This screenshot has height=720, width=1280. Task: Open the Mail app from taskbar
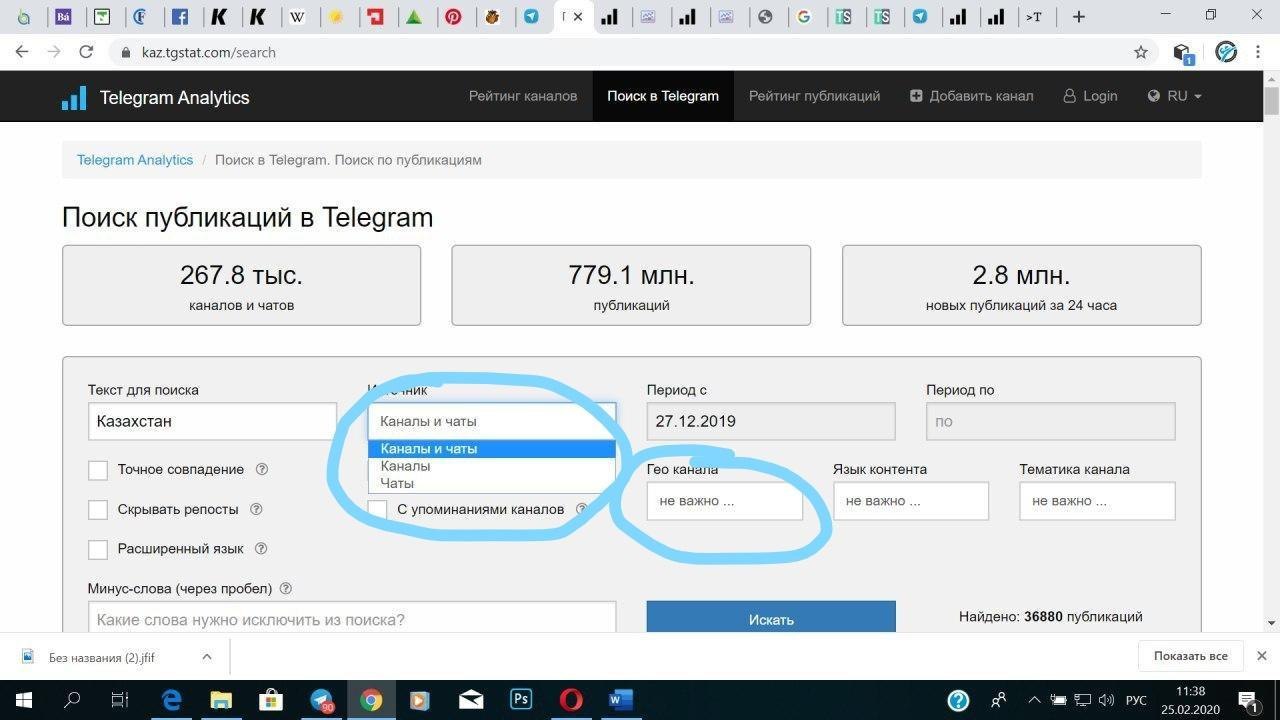(471, 700)
